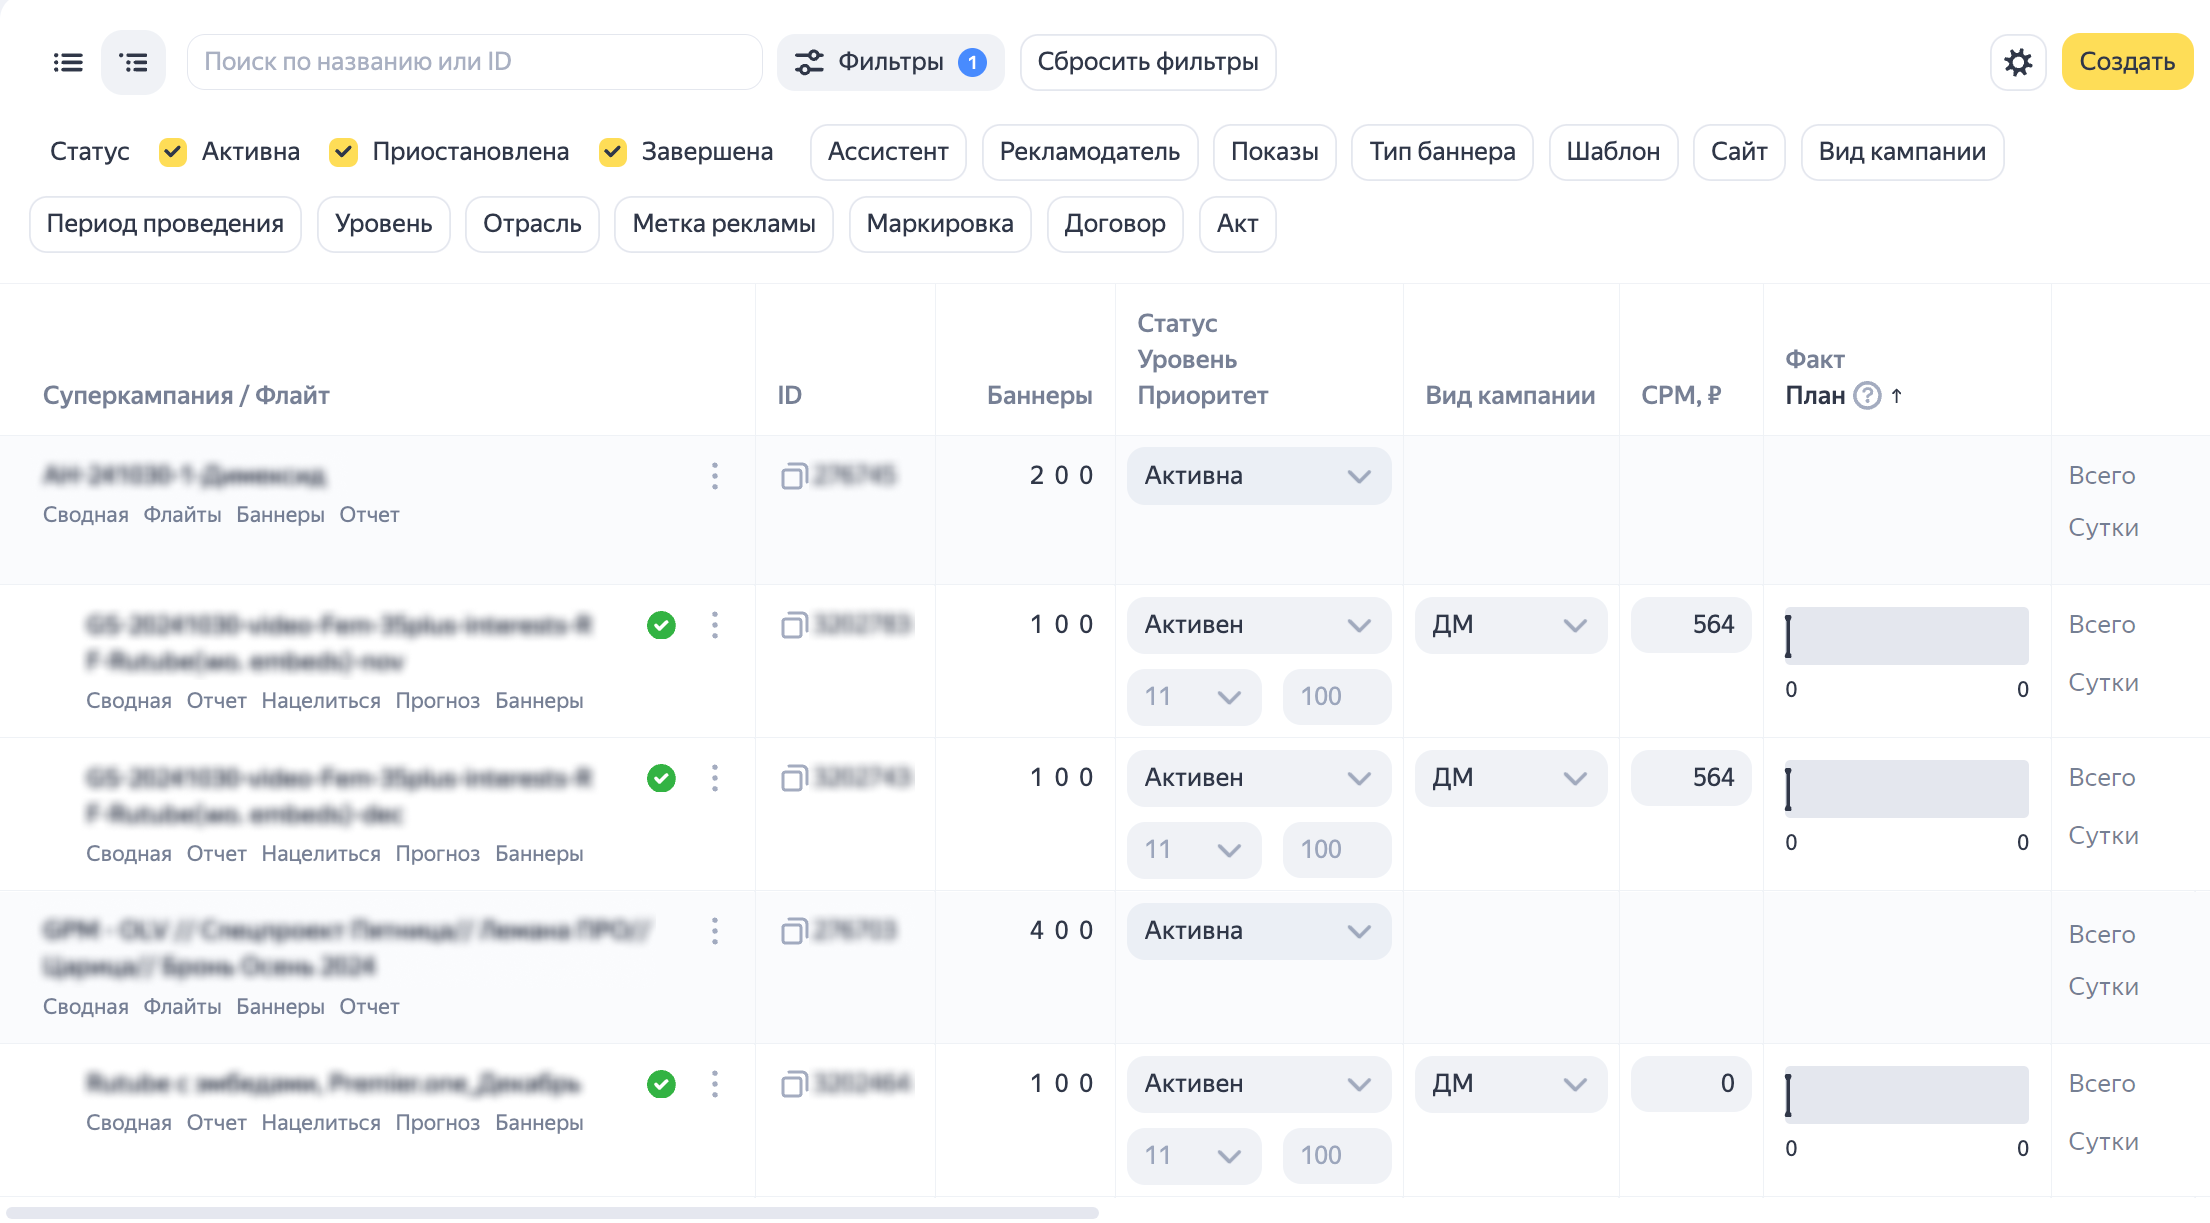Open level 11 dropdown in last flight

[1193, 1156]
